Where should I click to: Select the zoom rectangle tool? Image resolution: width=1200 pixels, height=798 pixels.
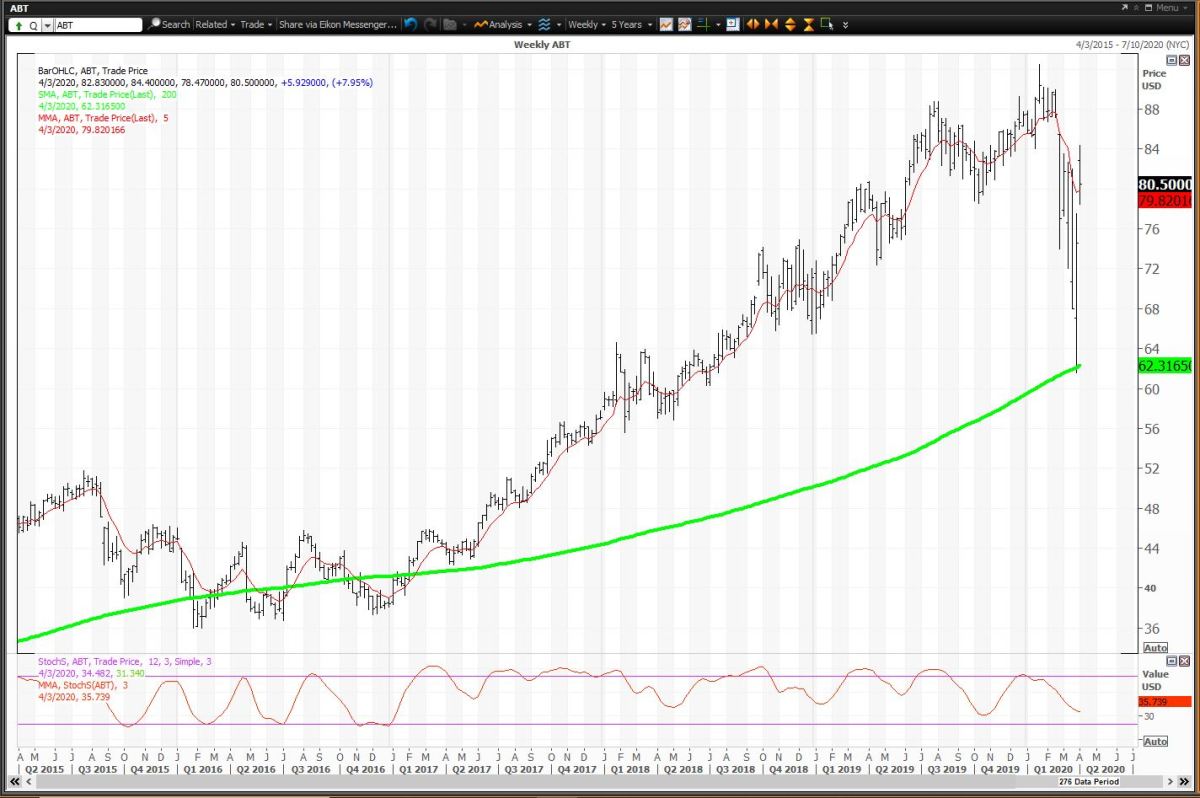pos(827,24)
